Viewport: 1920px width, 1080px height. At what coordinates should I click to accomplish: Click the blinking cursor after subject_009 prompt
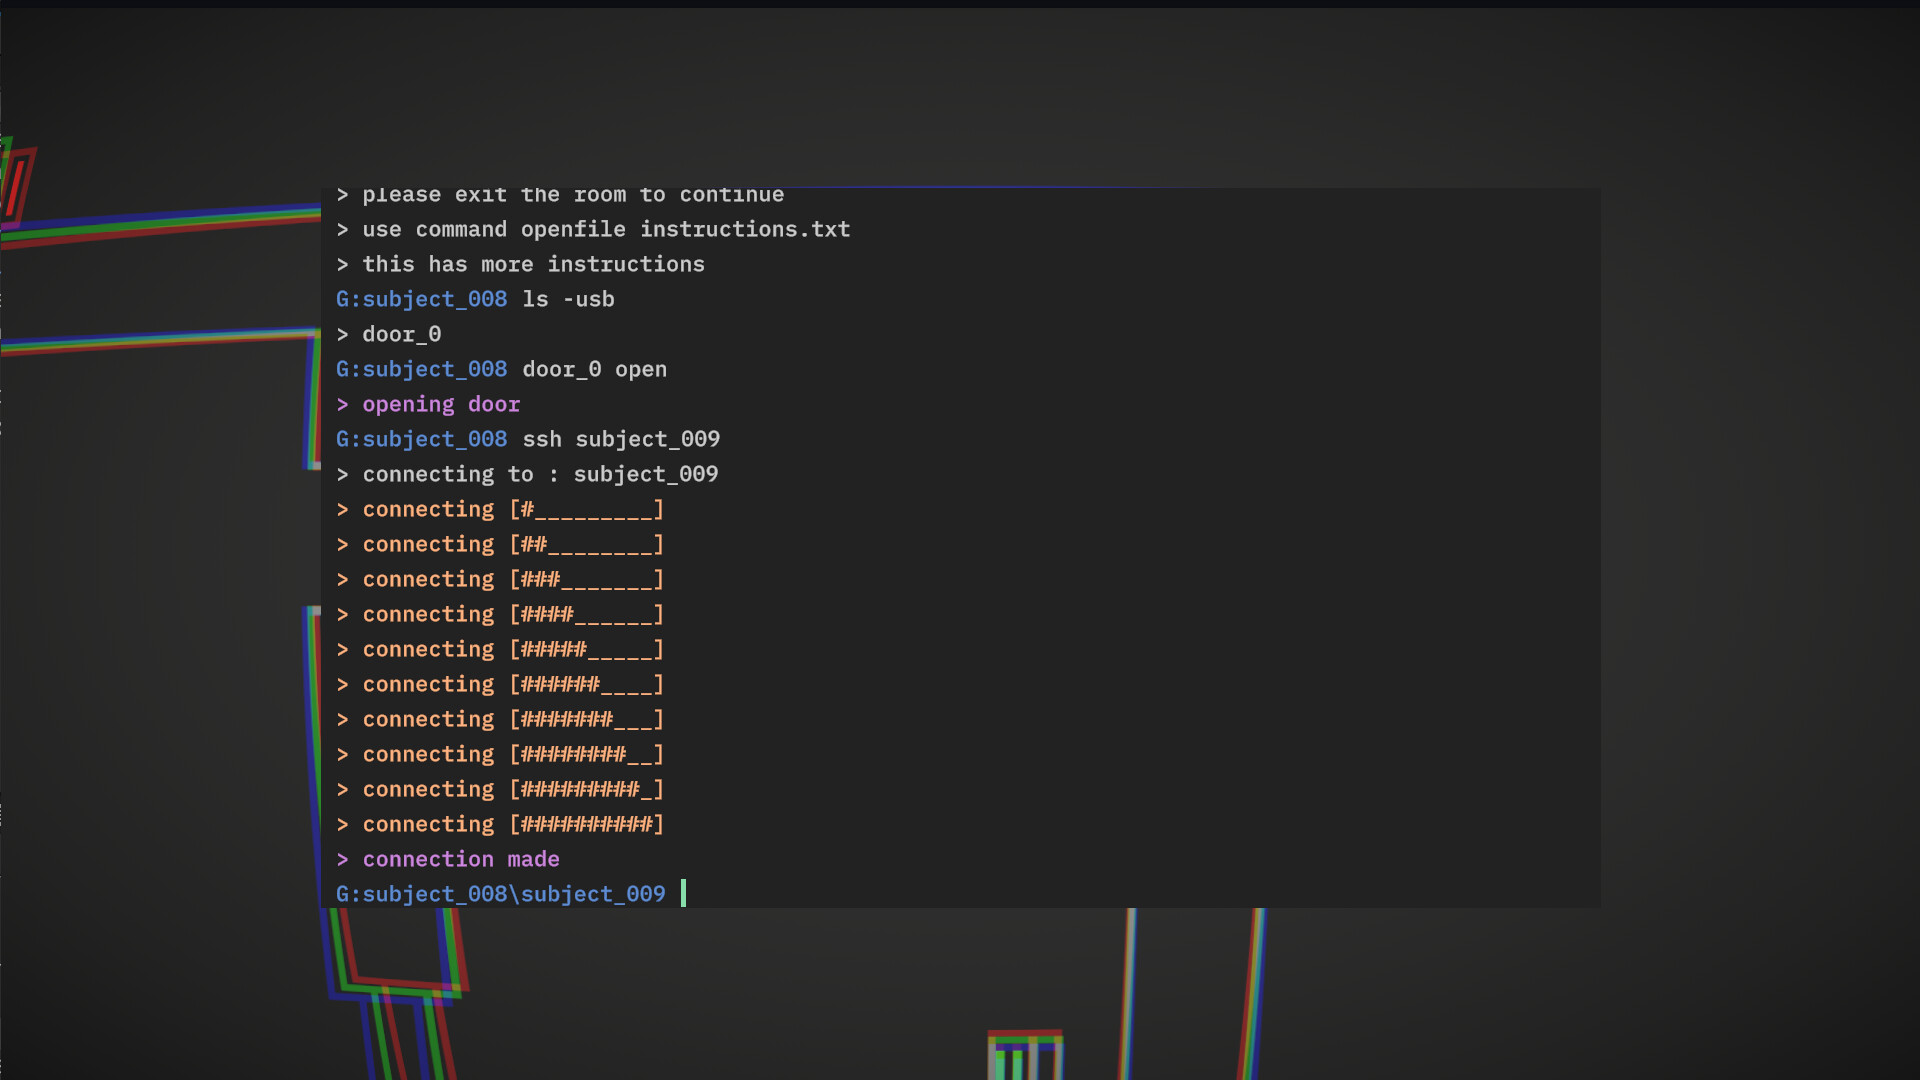tap(684, 893)
